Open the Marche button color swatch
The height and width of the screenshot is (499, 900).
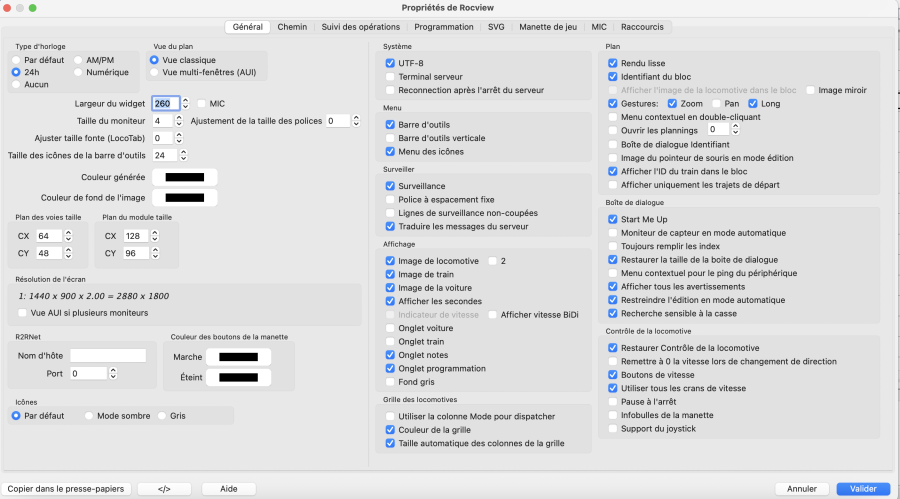click(x=239, y=357)
